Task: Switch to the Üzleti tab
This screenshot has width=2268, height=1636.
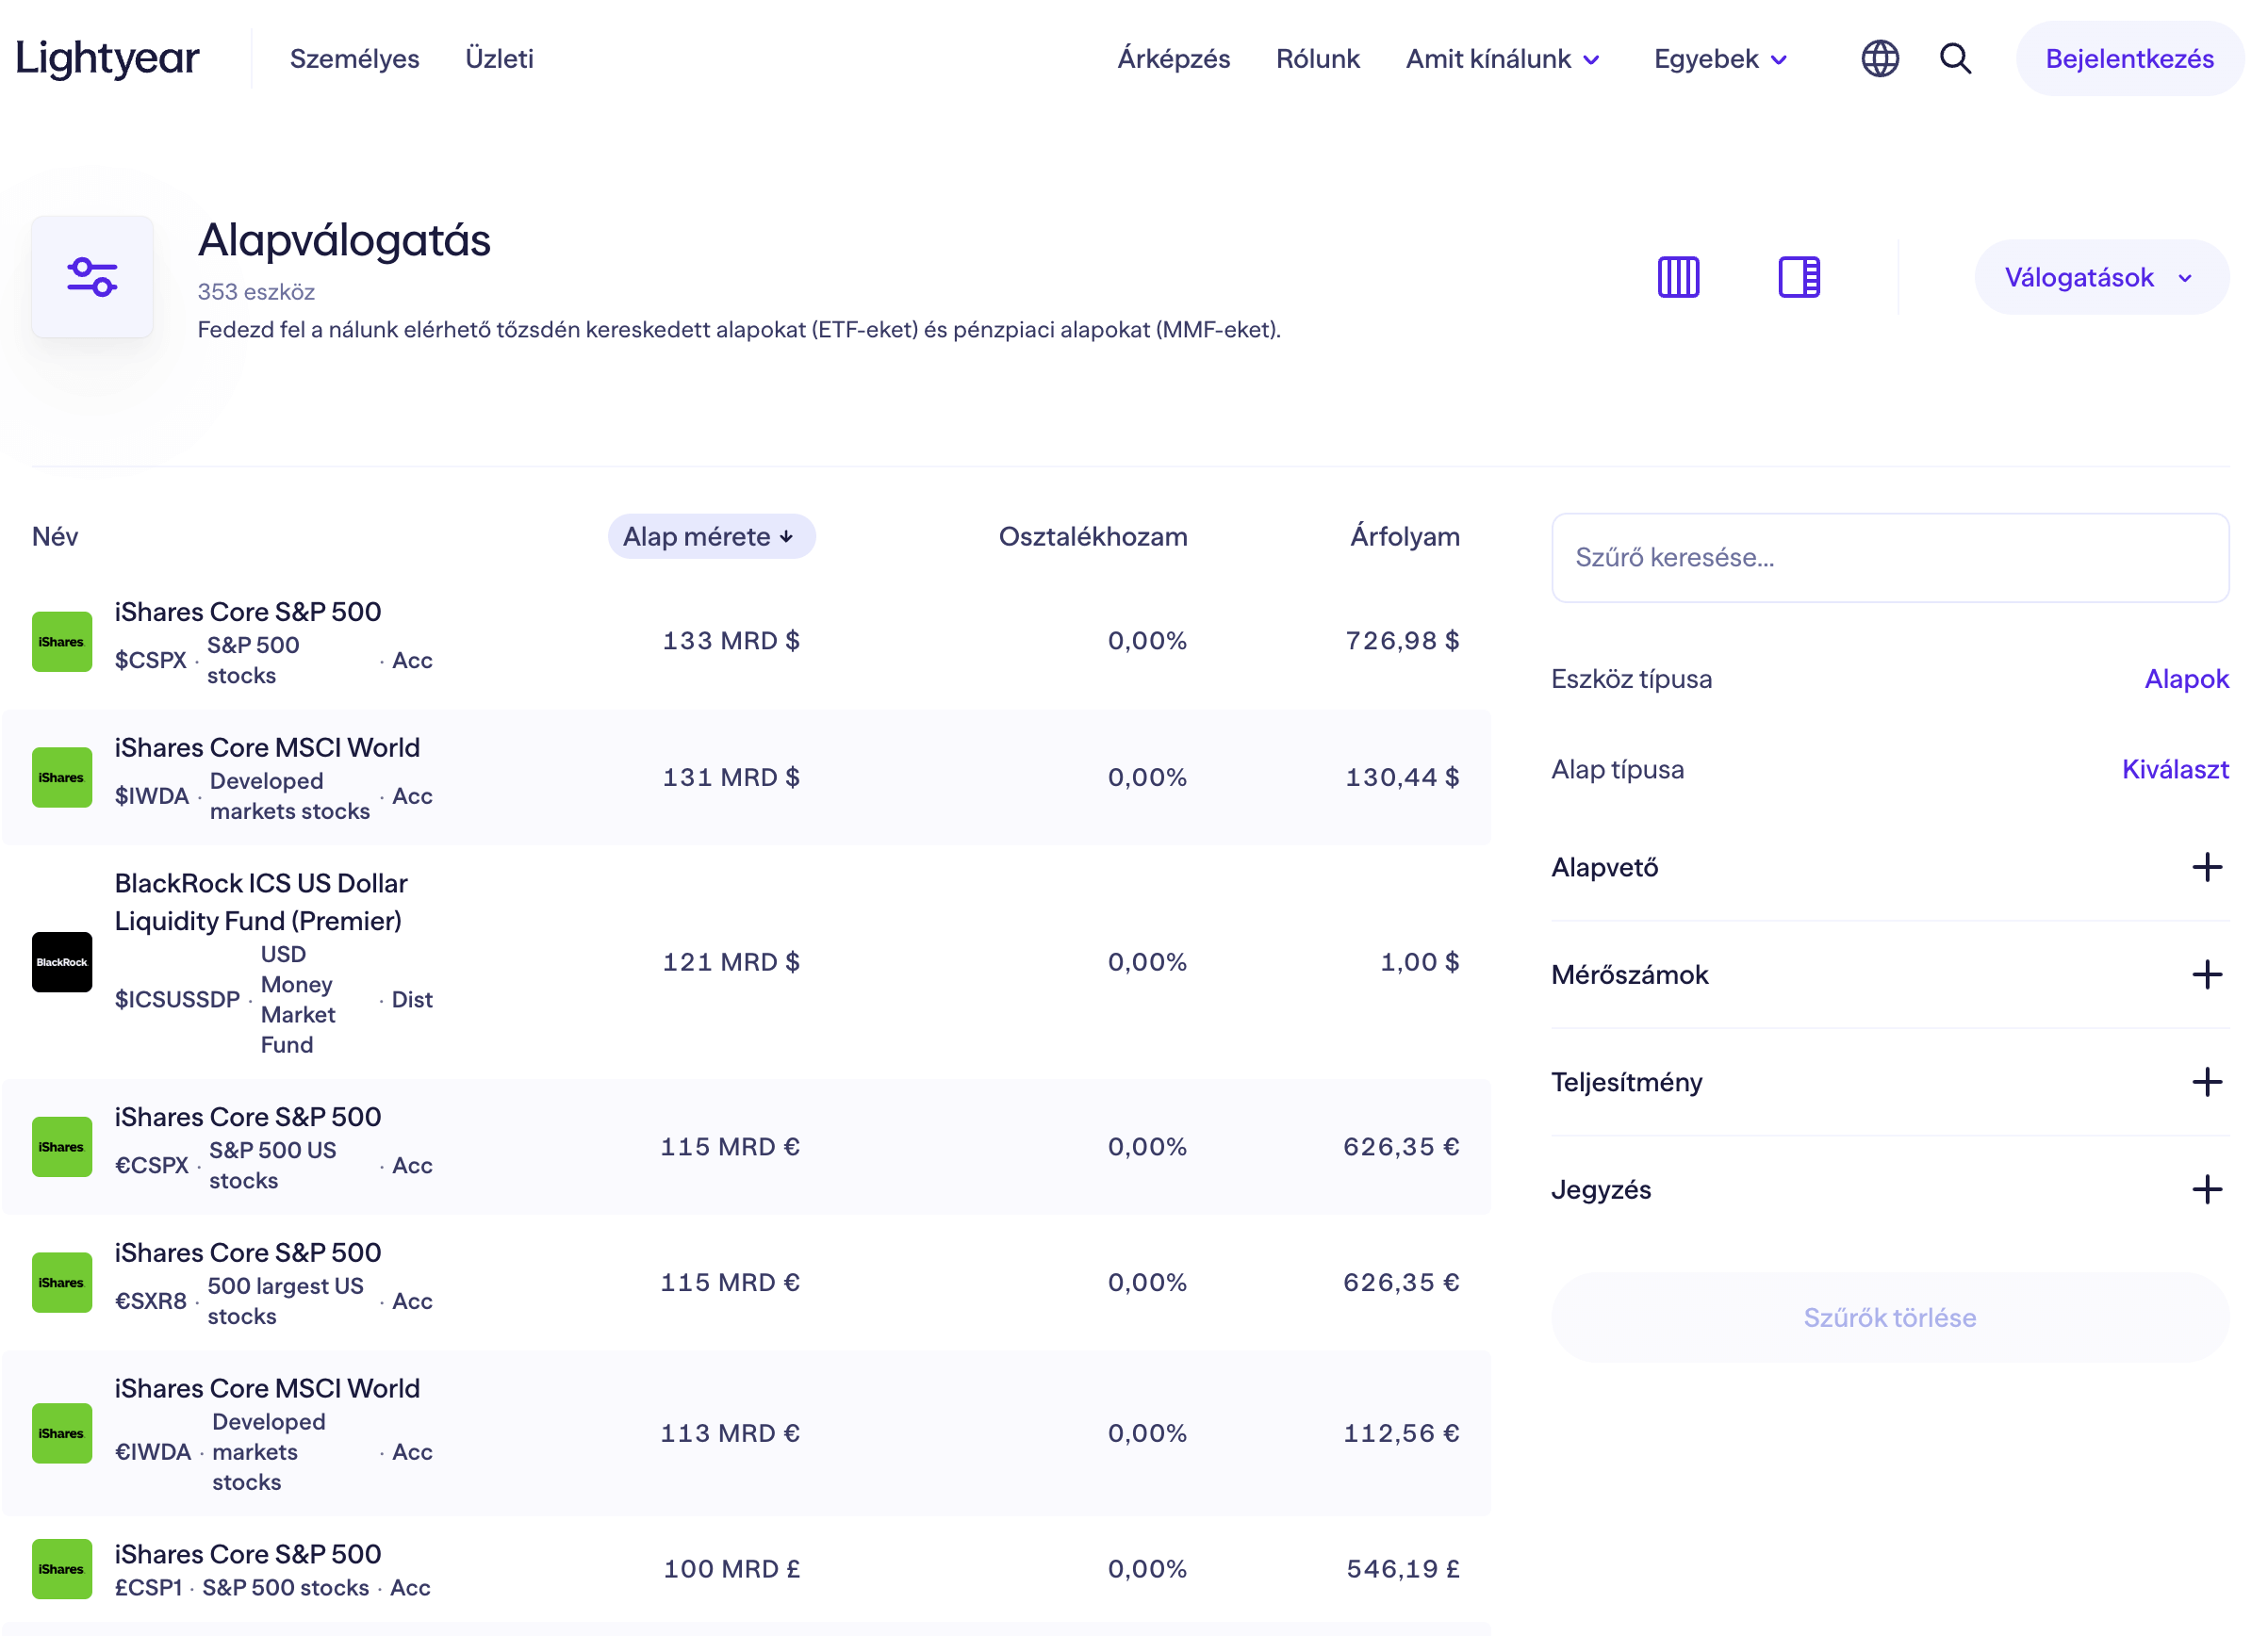Action: point(499,59)
